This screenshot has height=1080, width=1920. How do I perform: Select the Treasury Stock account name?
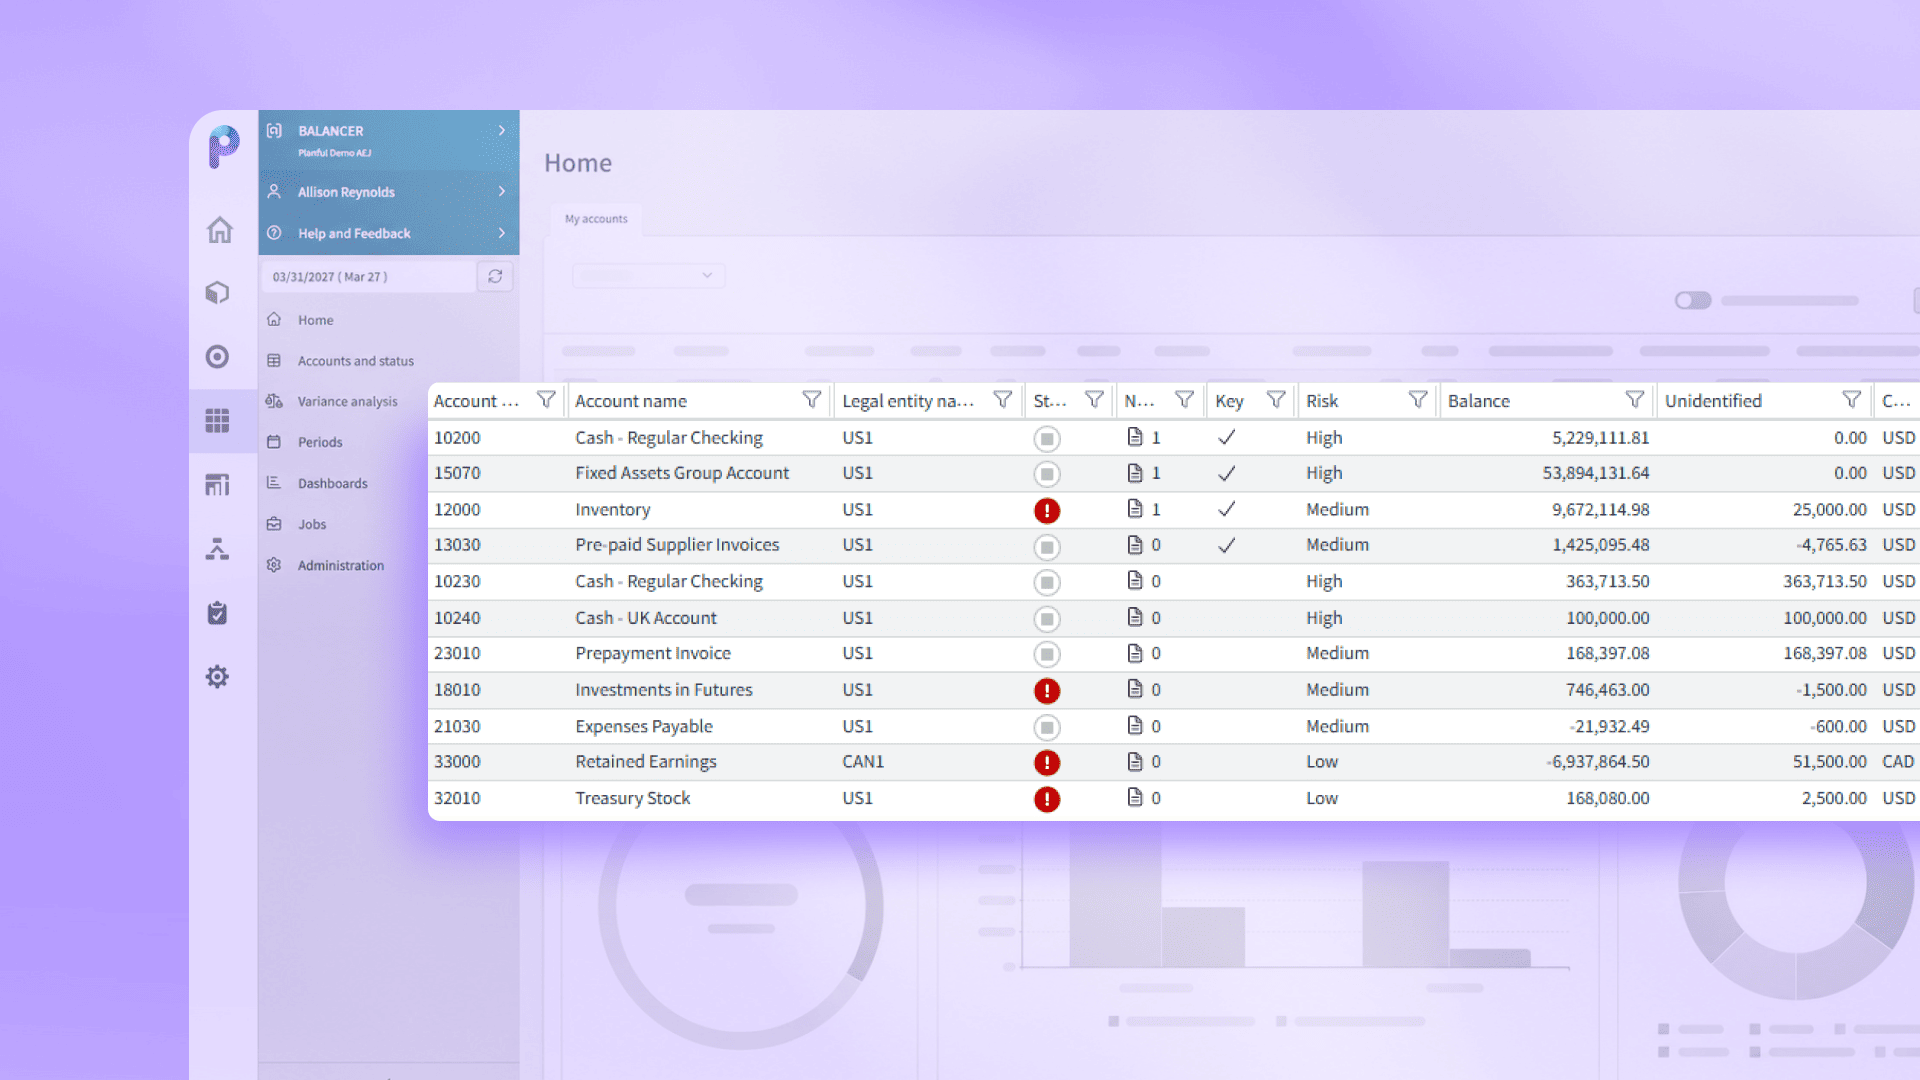(x=633, y=798)
